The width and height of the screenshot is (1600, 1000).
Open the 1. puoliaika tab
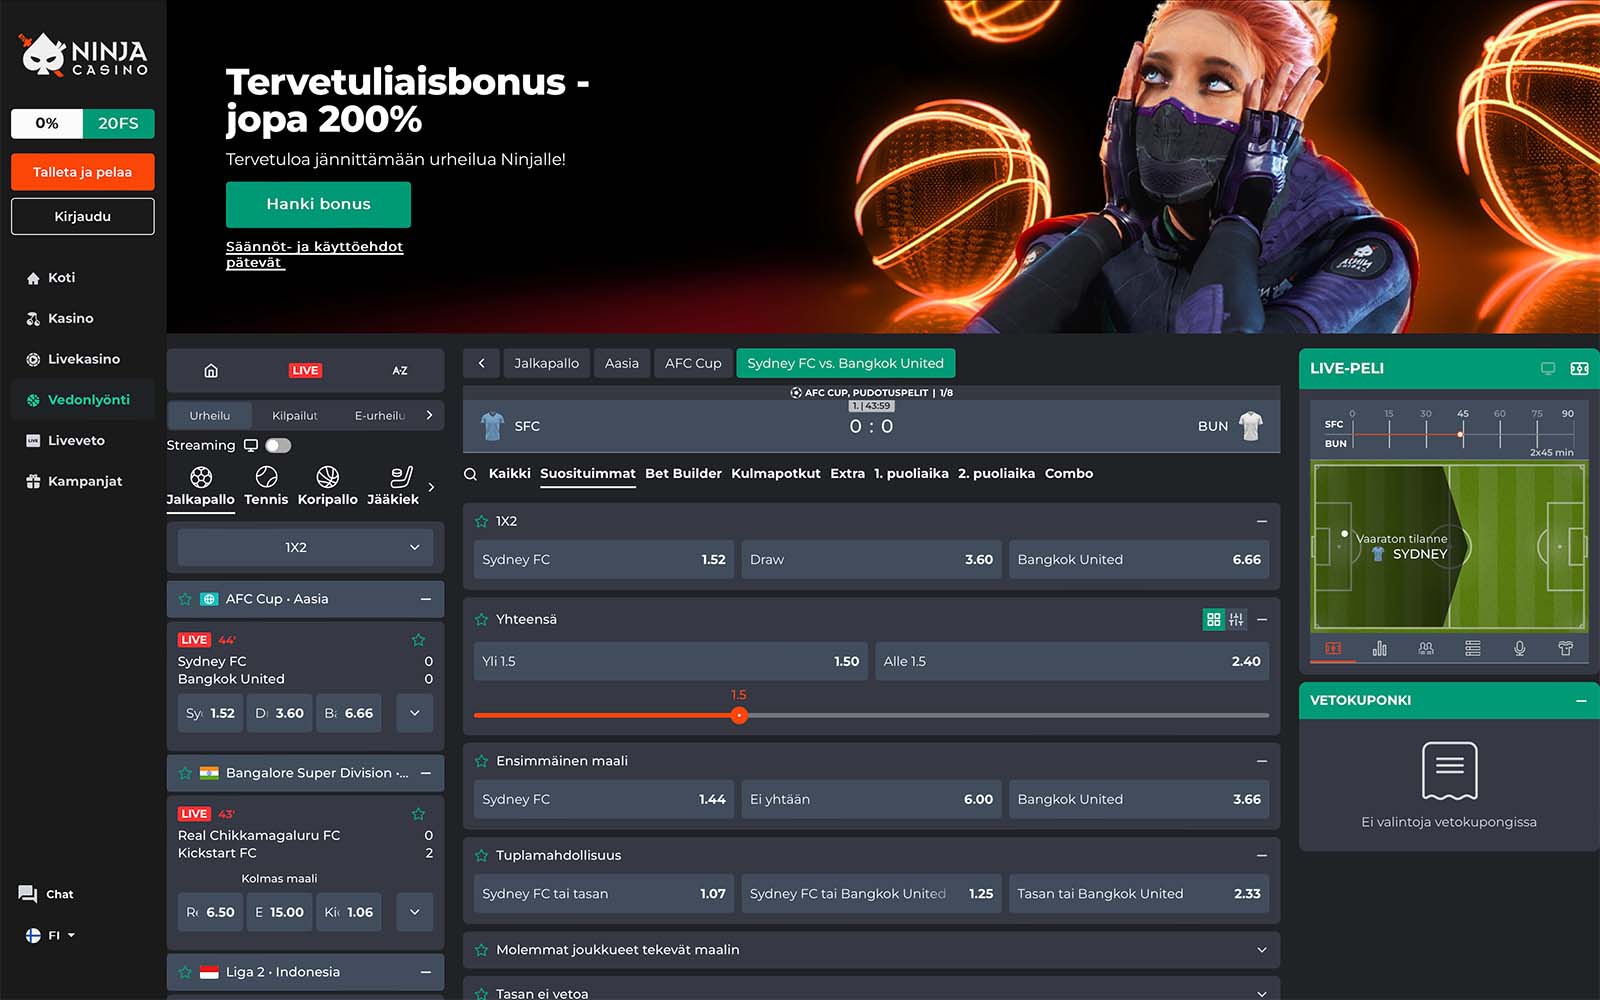point(911,474)
